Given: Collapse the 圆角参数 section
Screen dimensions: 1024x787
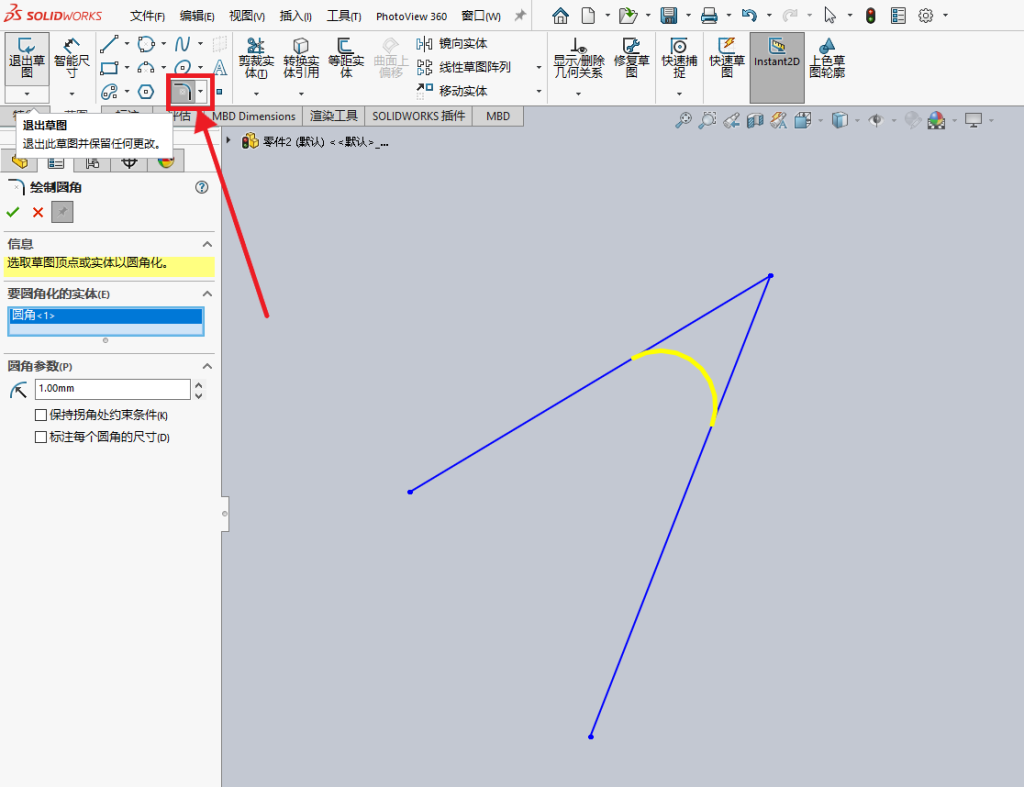Looking at the screenshot, I should point(207,366).
